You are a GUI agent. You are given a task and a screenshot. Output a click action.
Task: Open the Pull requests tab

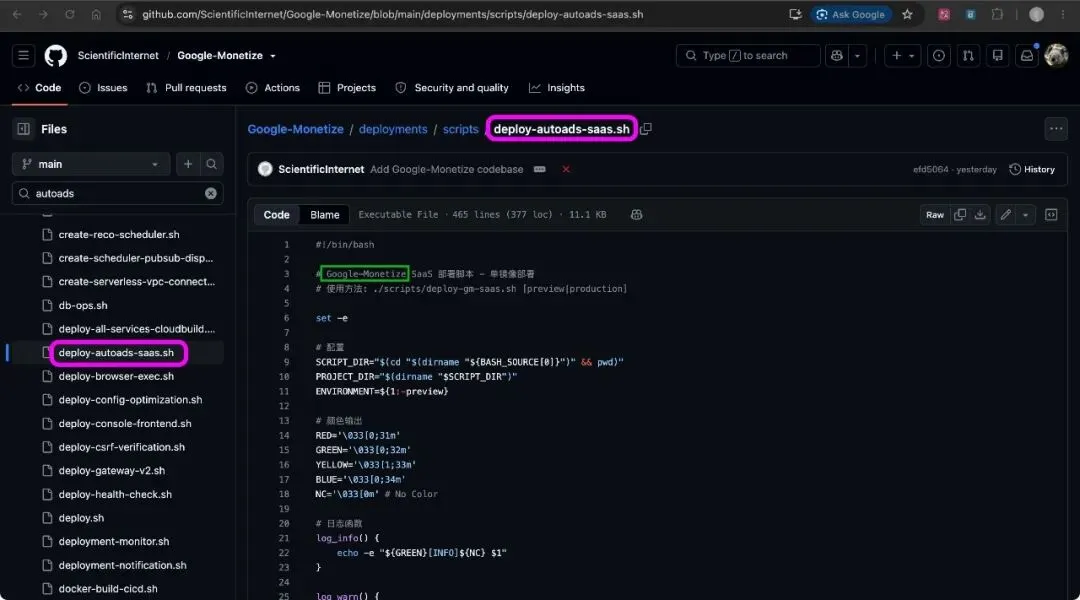coord(187,87)
